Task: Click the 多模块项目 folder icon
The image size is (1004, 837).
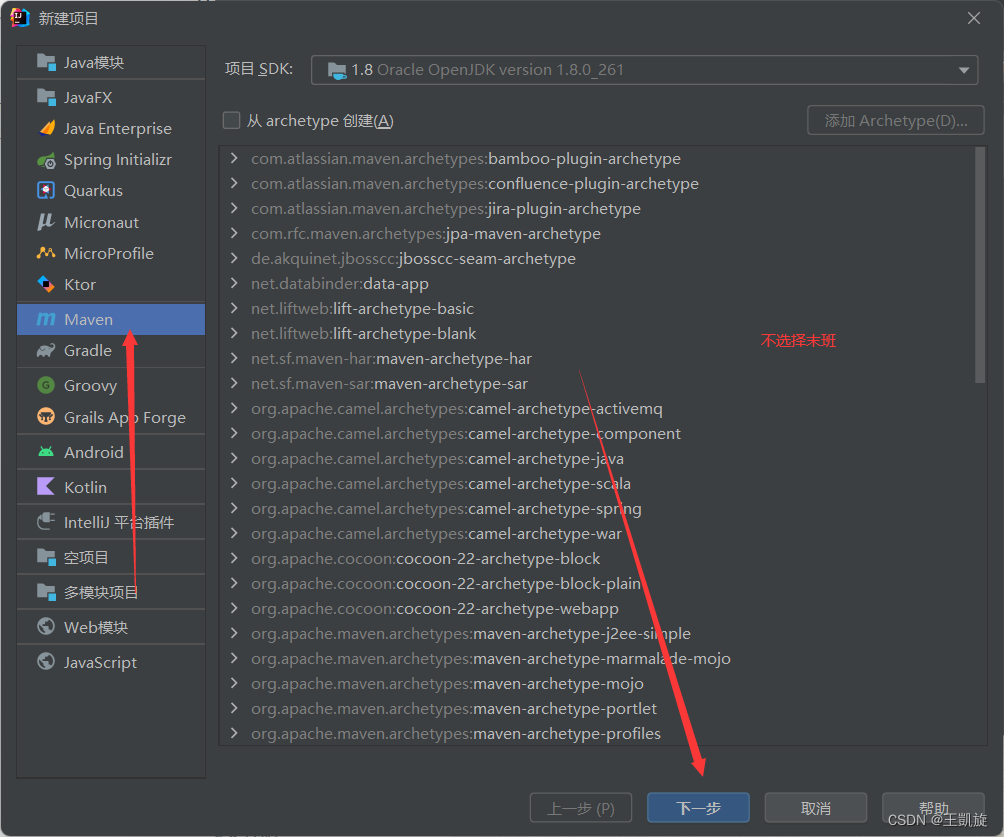Action: pyautogui.click(x=46, y=592)
